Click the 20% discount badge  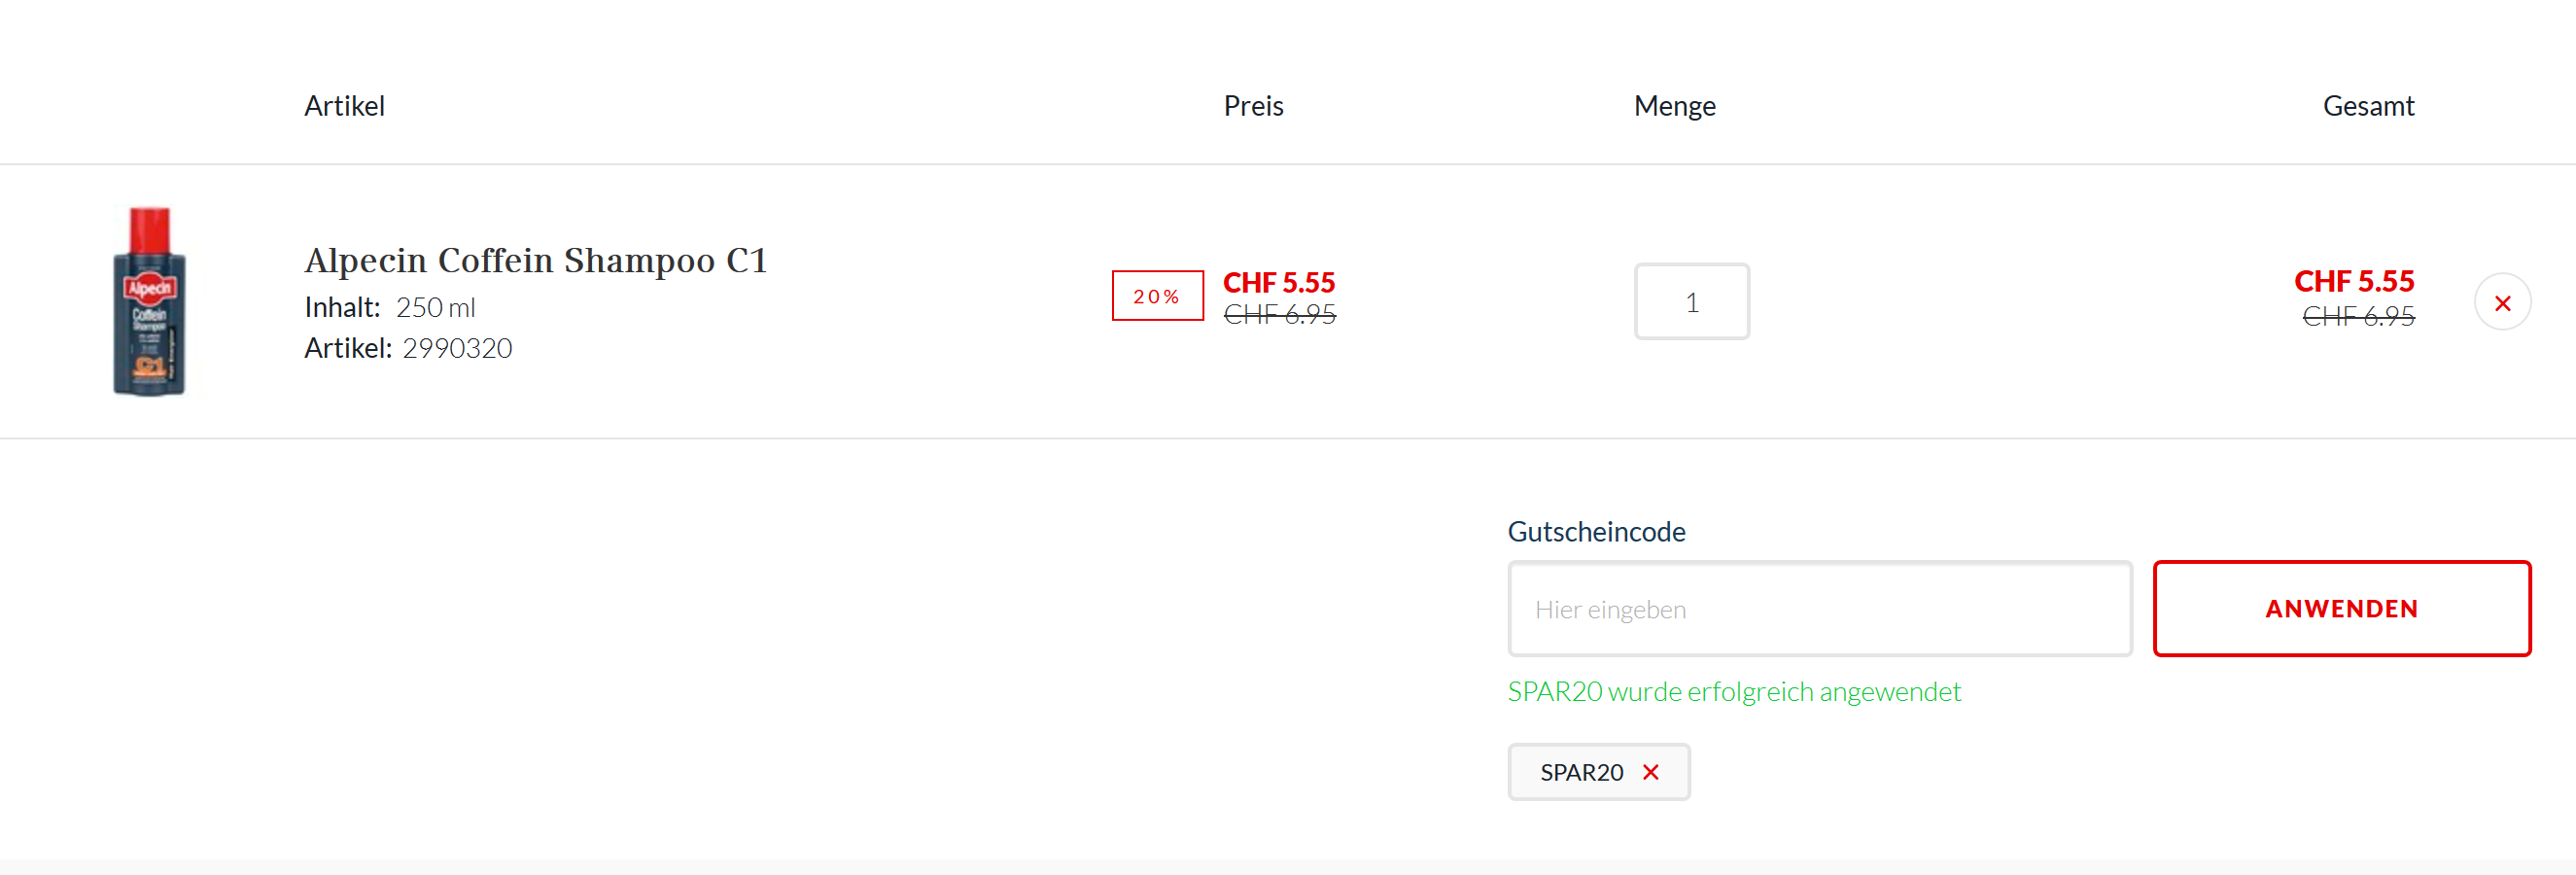click(x=1157, y=296)
